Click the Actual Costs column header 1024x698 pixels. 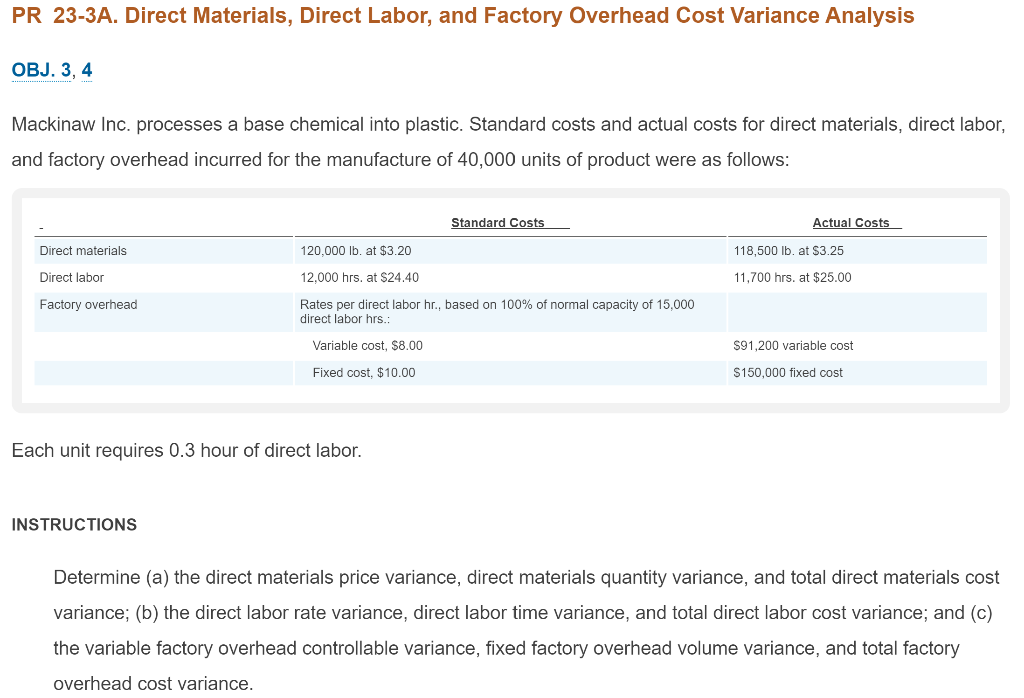855,222
